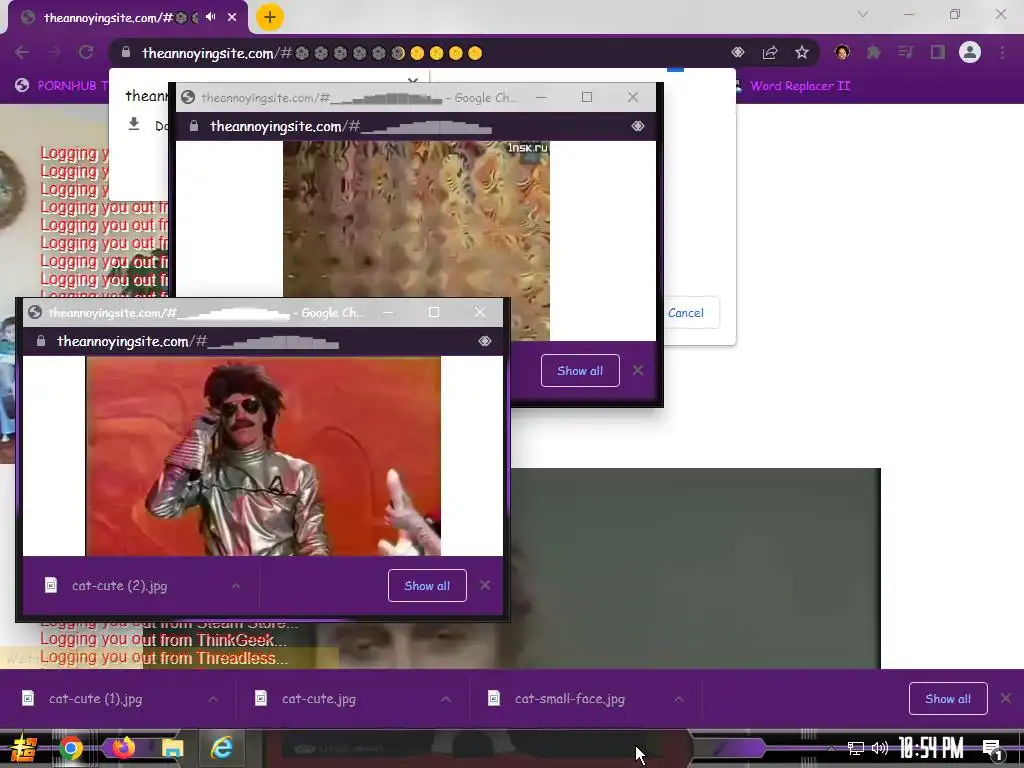Click the round face extension icon in toolbar
Image resolution: width=1024 pixels, height=768 pixels.
click(842, 52)
